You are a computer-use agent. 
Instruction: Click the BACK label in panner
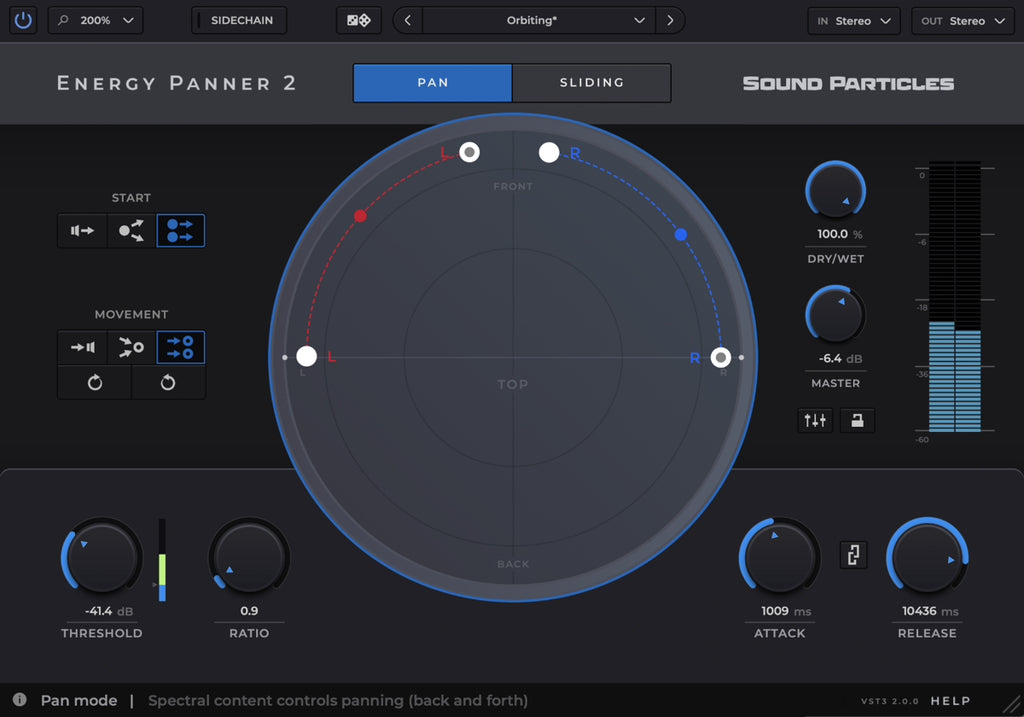[x=513, y=564]
